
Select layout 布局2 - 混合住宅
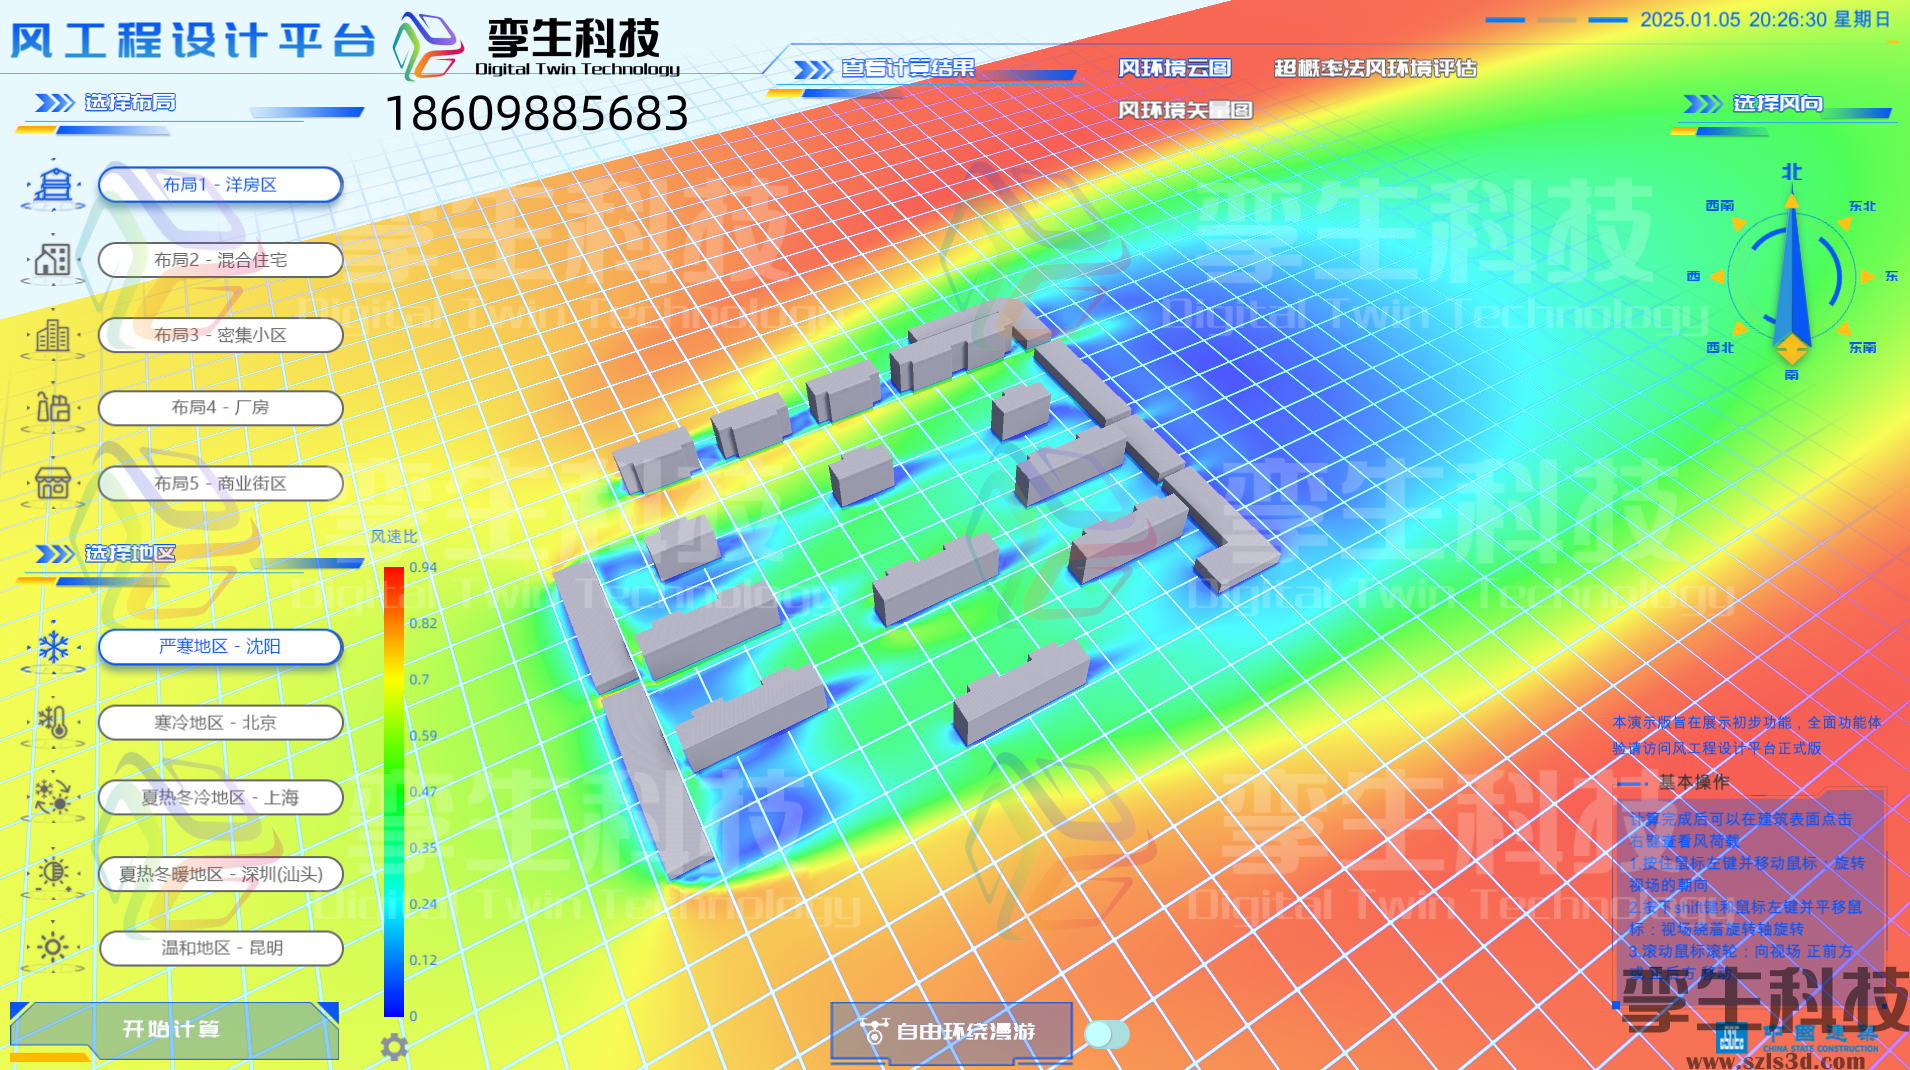click(220, 260)
